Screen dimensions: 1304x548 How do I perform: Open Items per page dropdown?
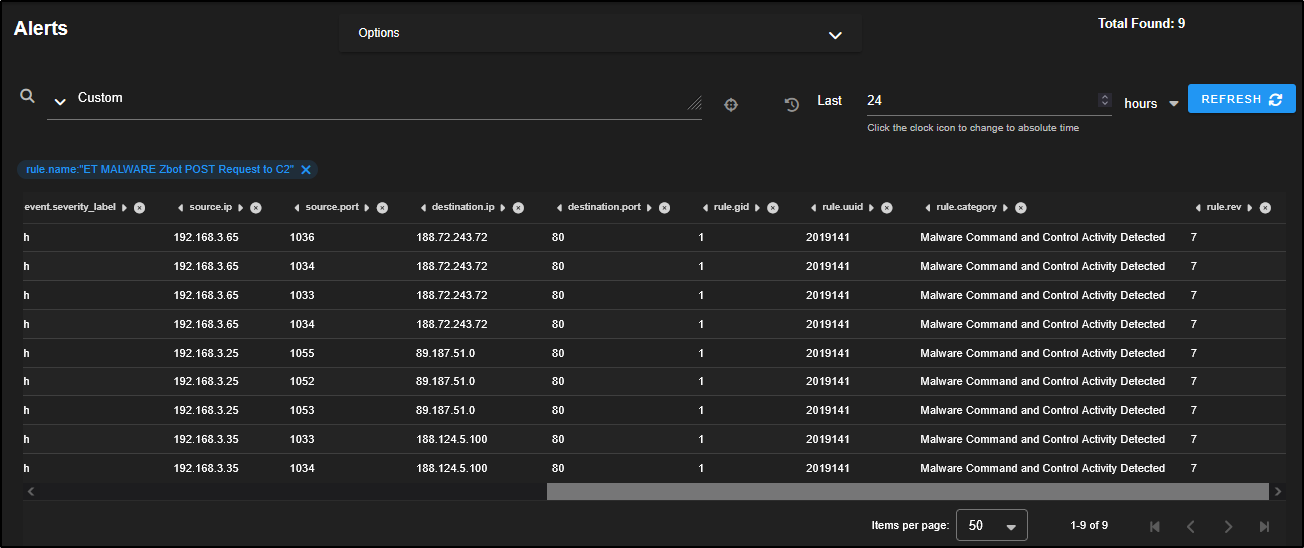point(1010,526)
